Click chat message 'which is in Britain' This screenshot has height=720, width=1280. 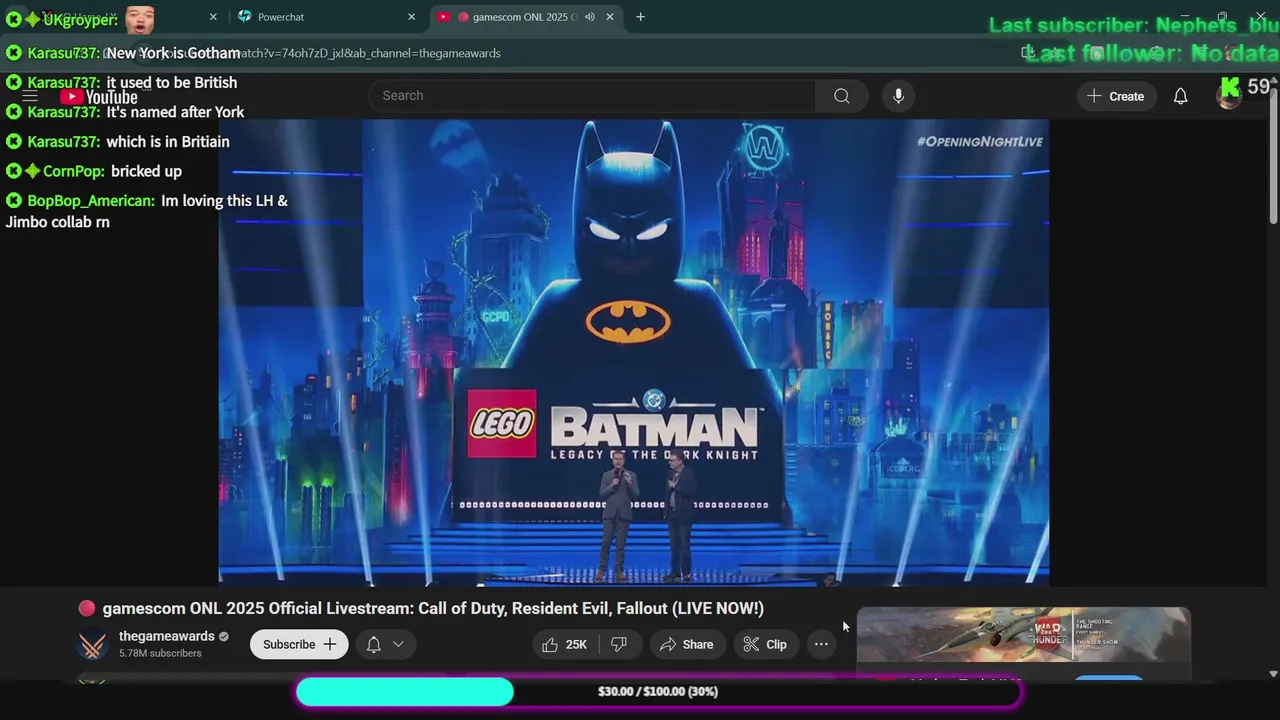(x=168, y=142)
